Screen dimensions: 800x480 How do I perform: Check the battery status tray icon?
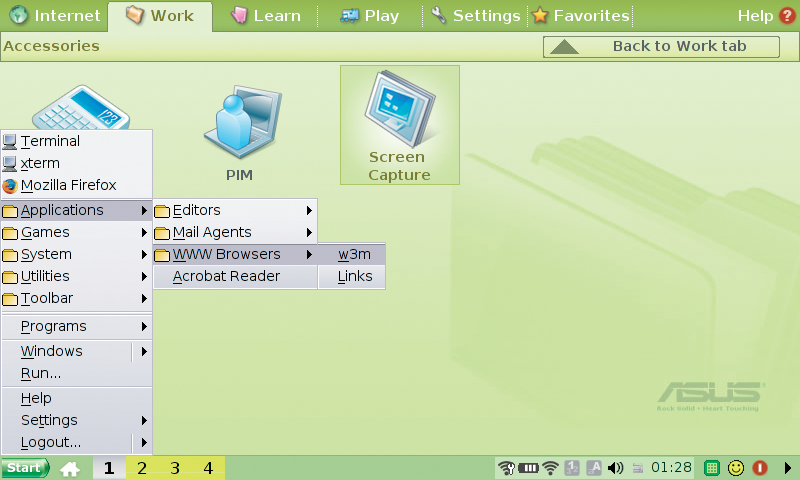coord(529,468)
